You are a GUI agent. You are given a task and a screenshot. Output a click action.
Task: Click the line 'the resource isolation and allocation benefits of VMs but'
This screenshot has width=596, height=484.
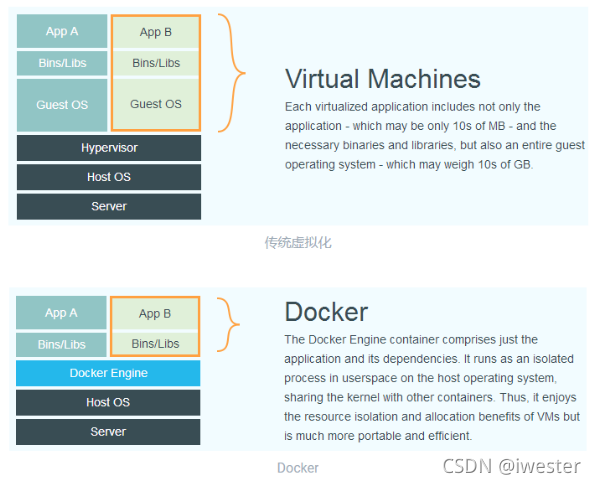coord(432,417)
